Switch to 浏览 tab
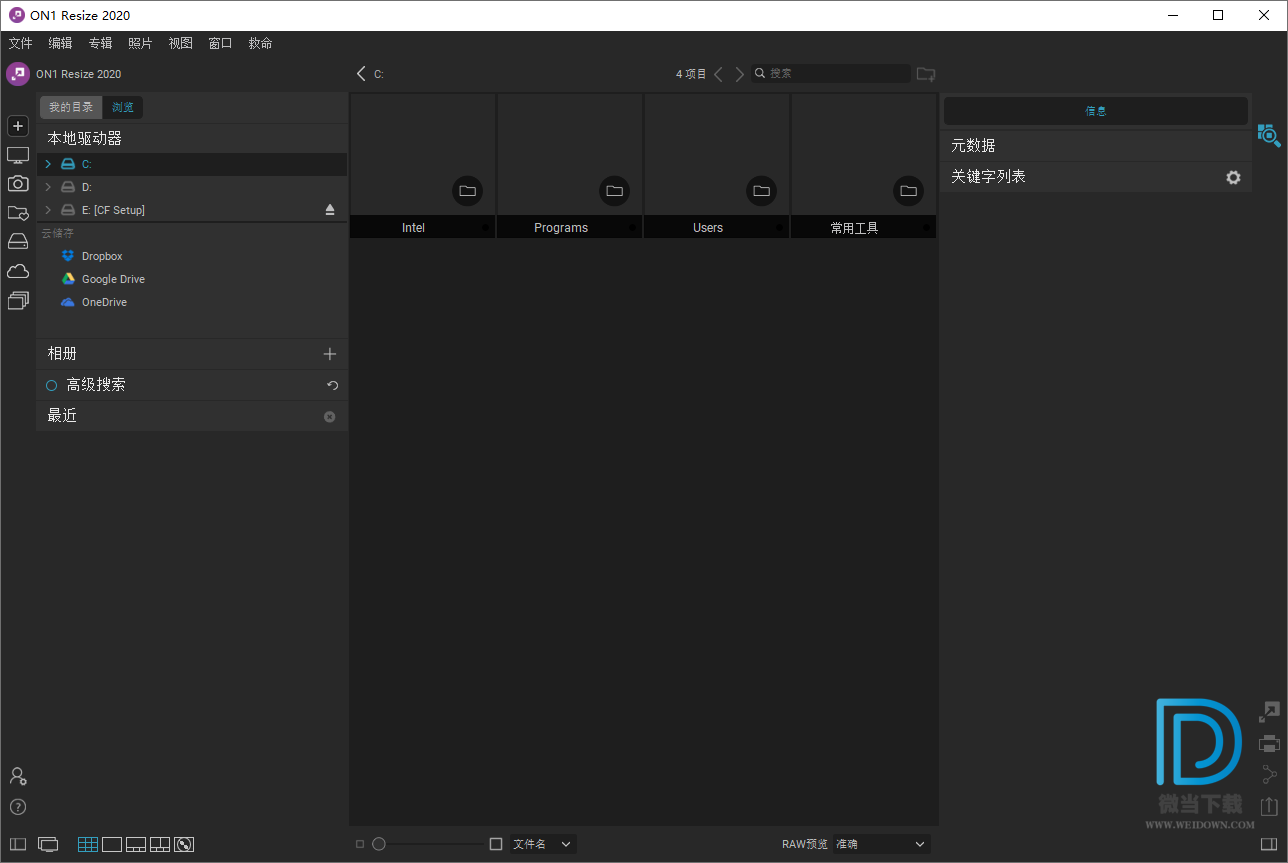This screenshot has height=863, width=1288. click(123, 107)
